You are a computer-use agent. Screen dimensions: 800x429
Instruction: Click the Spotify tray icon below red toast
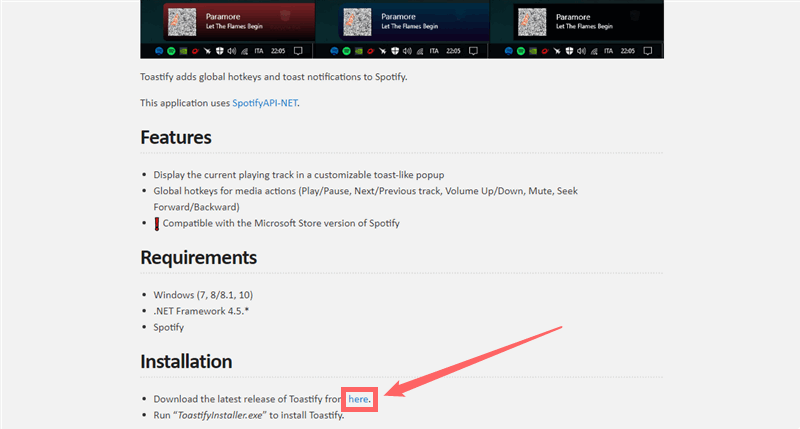point(171,51)
